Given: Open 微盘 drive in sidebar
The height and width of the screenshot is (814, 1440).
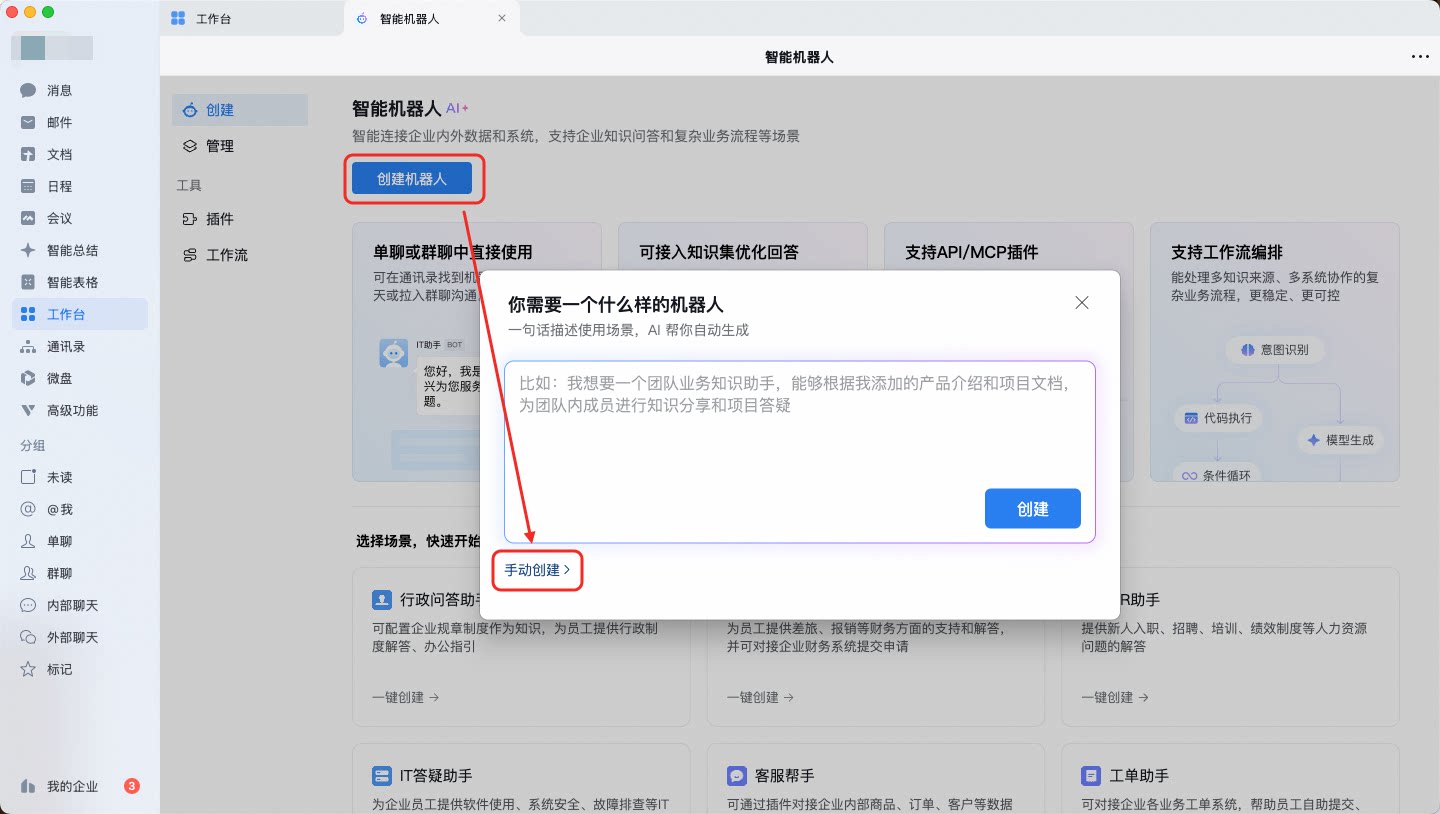Looking at the screenshot, I should 59,378.
